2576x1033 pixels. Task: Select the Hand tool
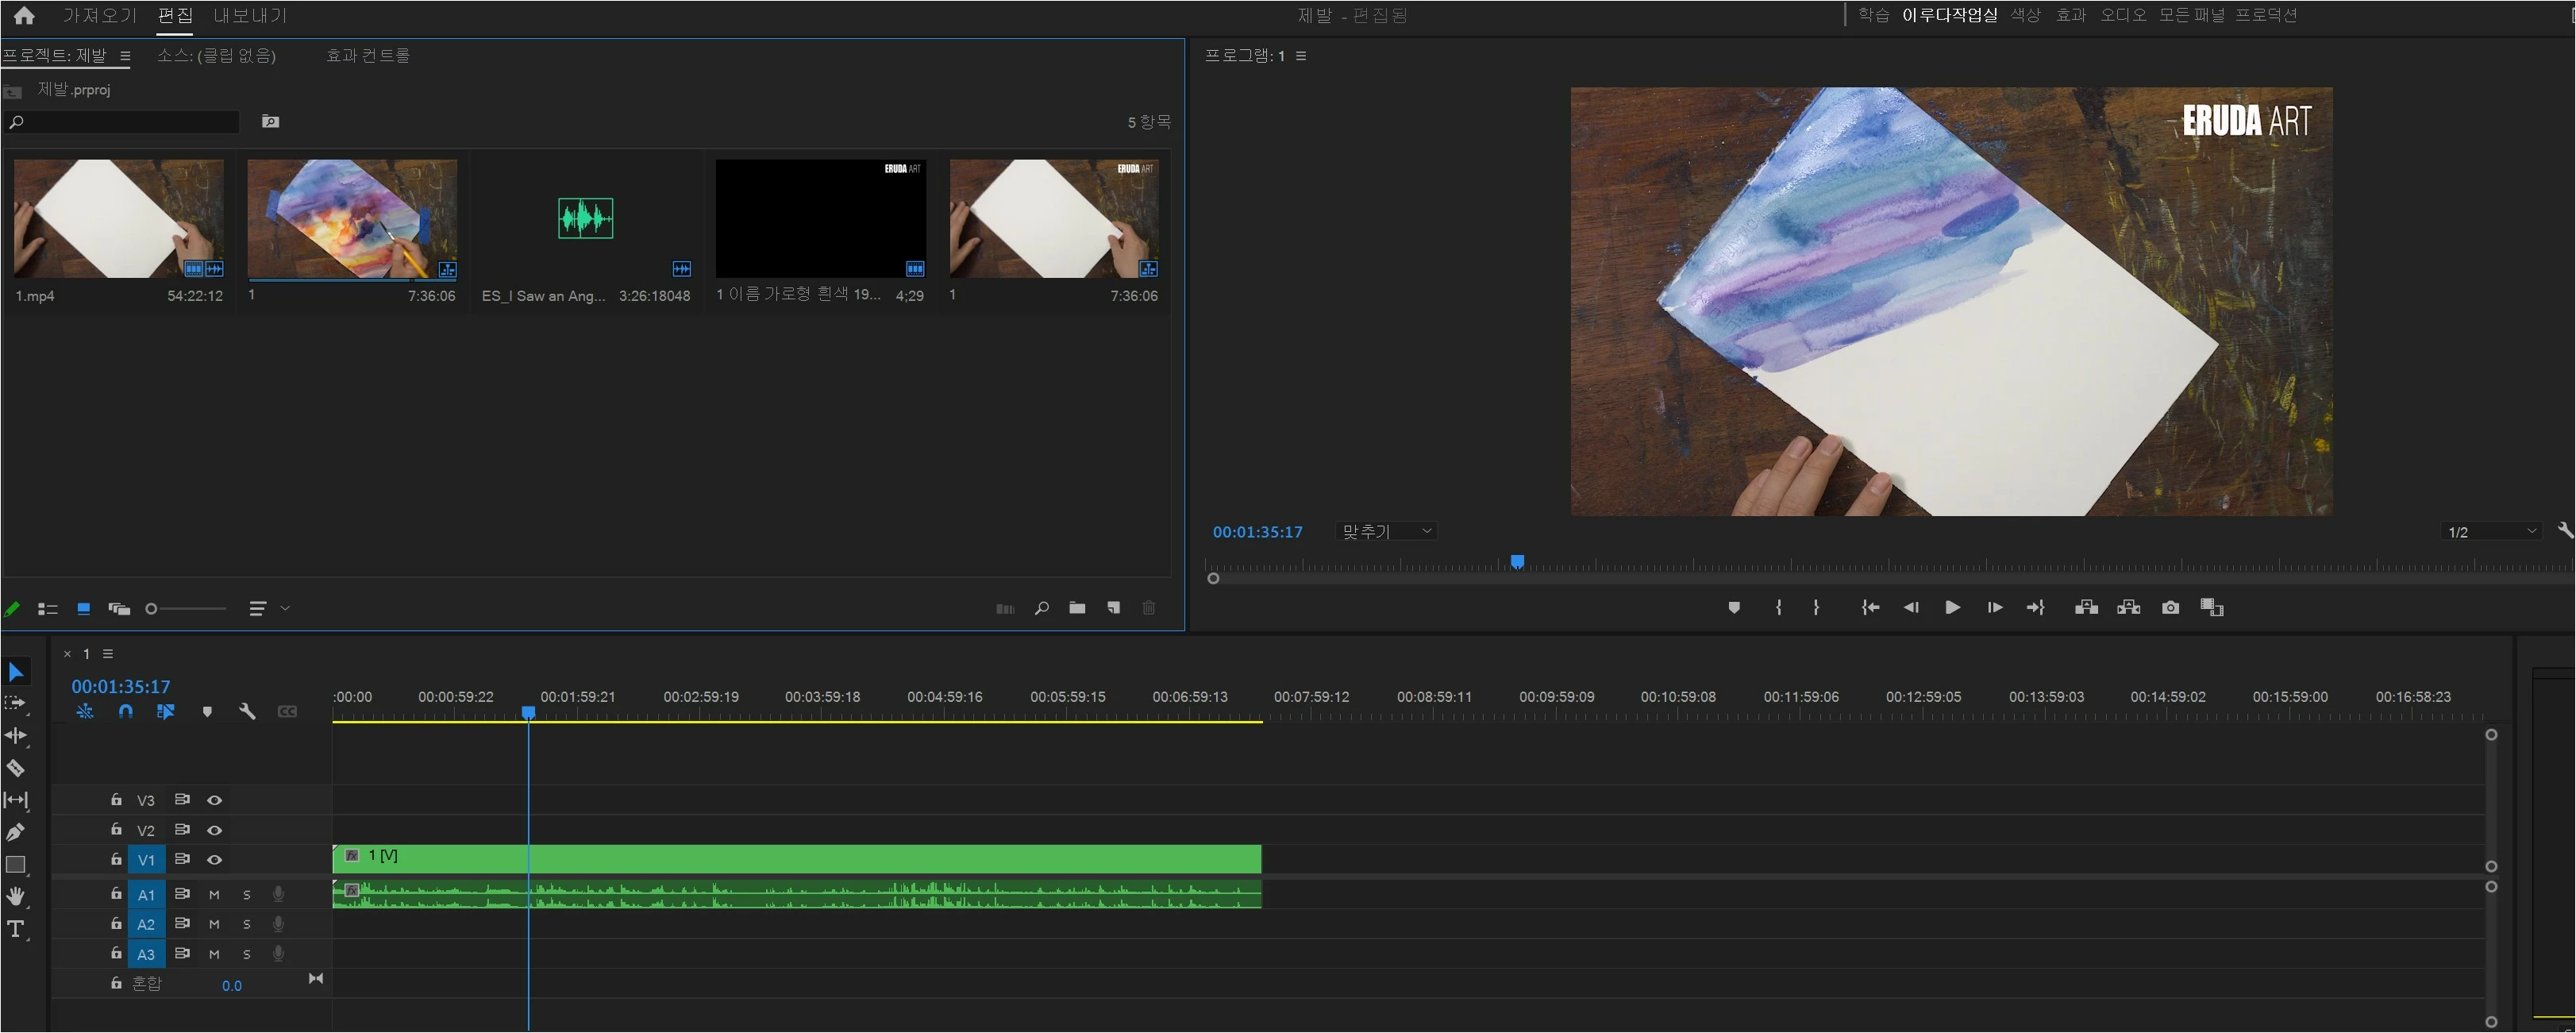[x=16, y=896]
